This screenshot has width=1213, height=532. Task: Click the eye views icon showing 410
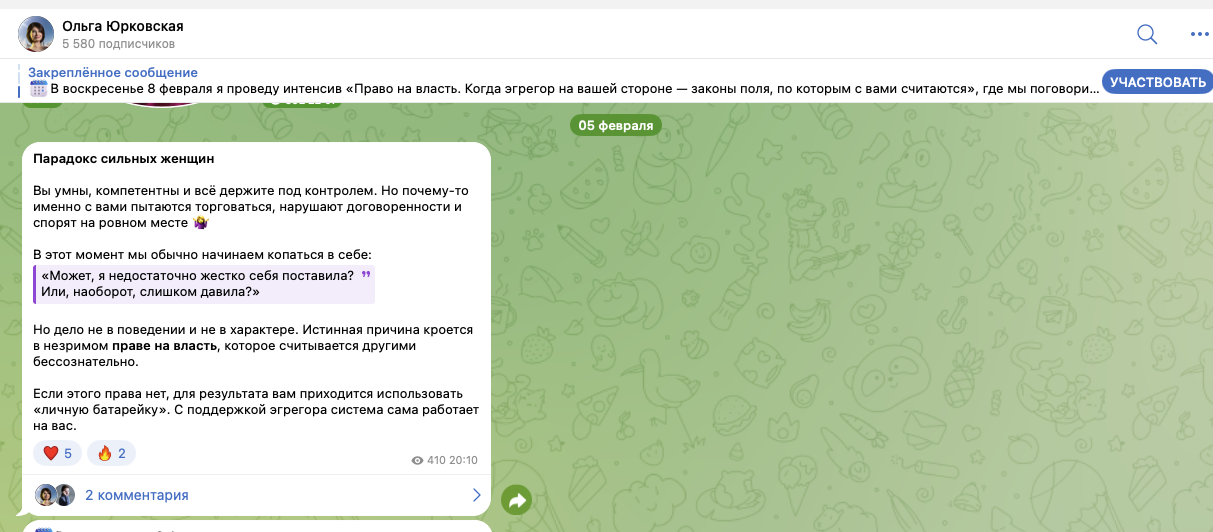[x=418, y=461]
